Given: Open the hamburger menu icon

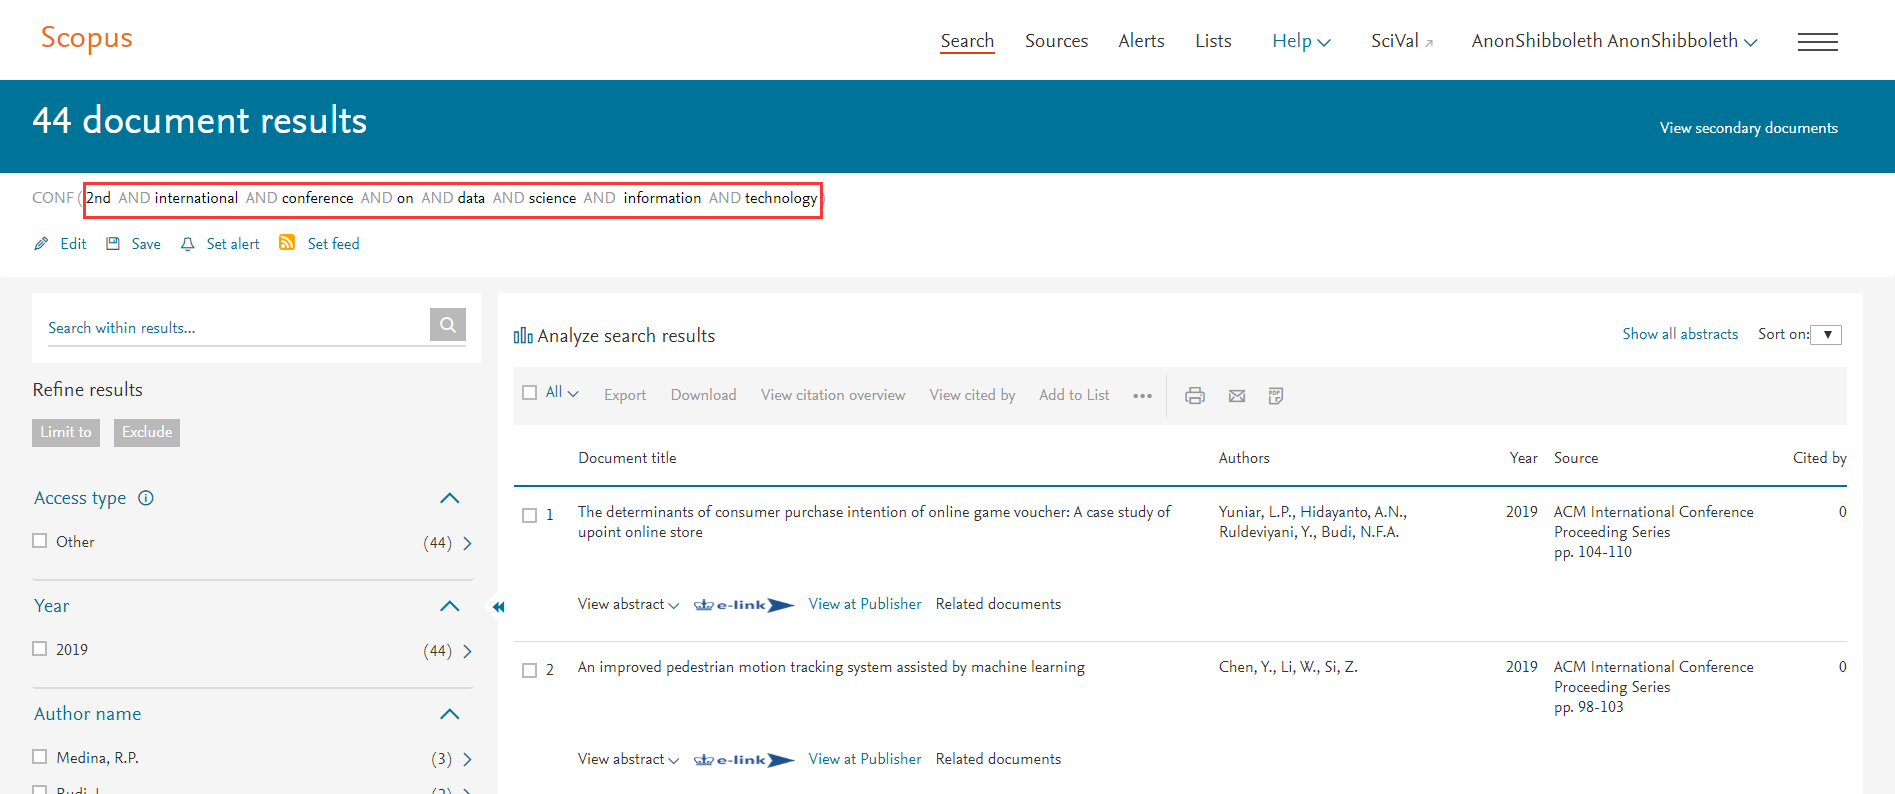Looking at the screenshot, I should point(1817,42).
